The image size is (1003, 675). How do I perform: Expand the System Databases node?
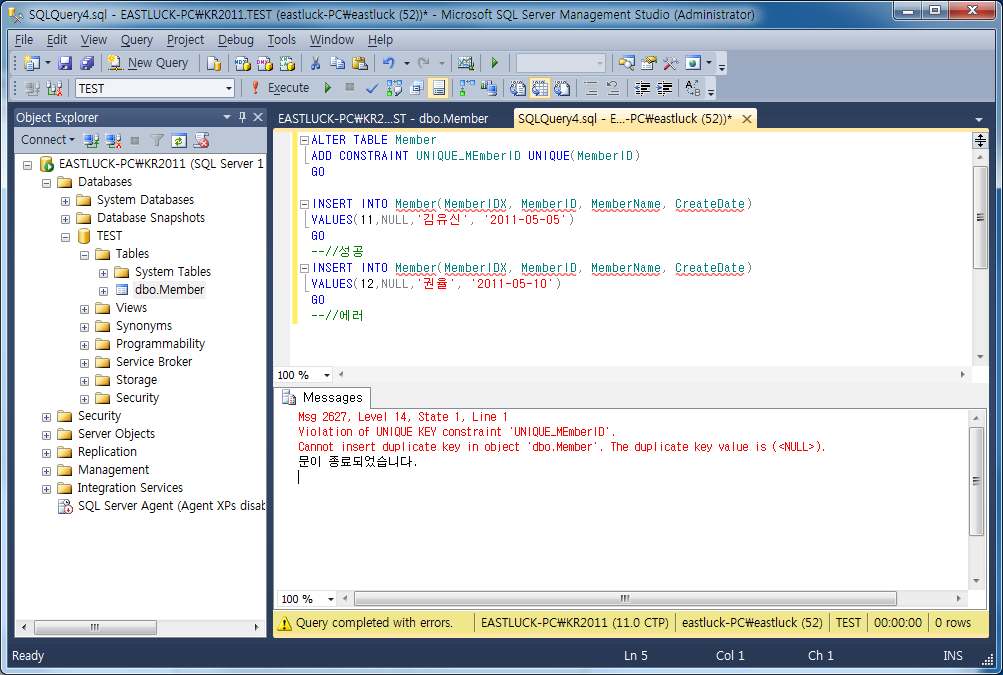click(65, 201)
